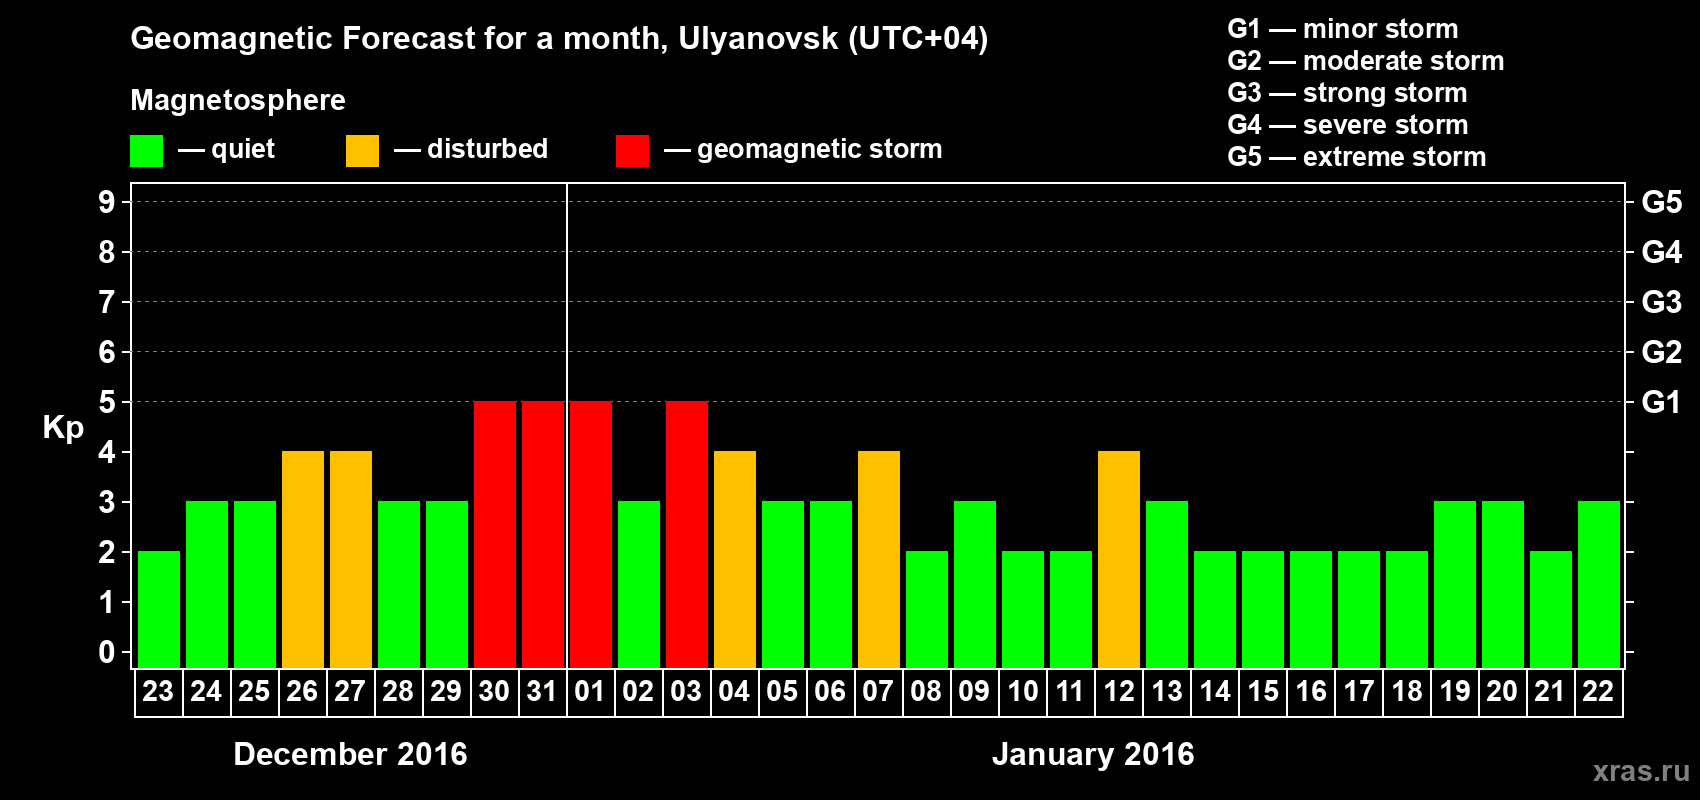Click the red geomagnetic storm legend swatch
Viewport: 1700px width, 800px height.
pos(632,151)
